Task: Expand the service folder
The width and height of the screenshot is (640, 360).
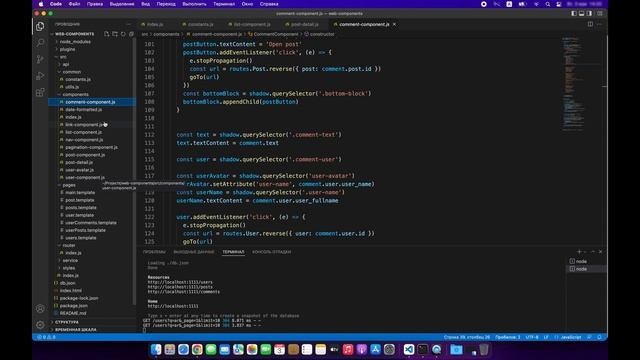Action: [70, 260]
